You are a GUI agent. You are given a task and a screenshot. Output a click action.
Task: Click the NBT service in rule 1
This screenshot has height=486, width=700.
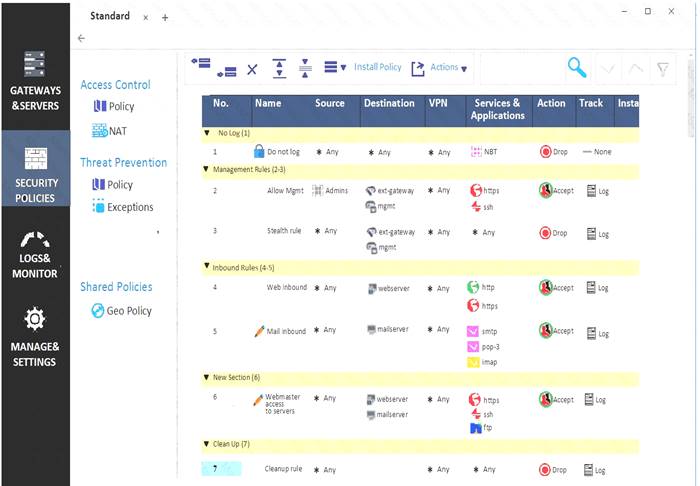[484, 152]
